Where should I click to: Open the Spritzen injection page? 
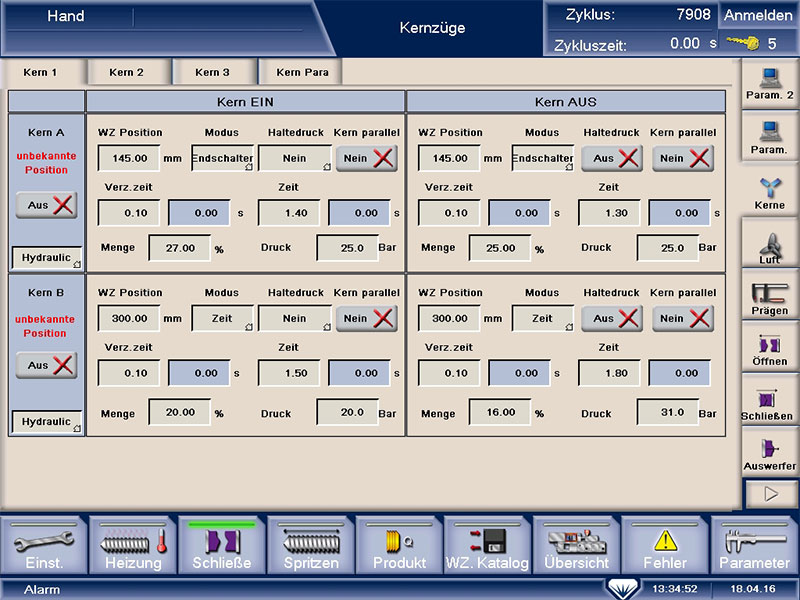pos(311,545)
